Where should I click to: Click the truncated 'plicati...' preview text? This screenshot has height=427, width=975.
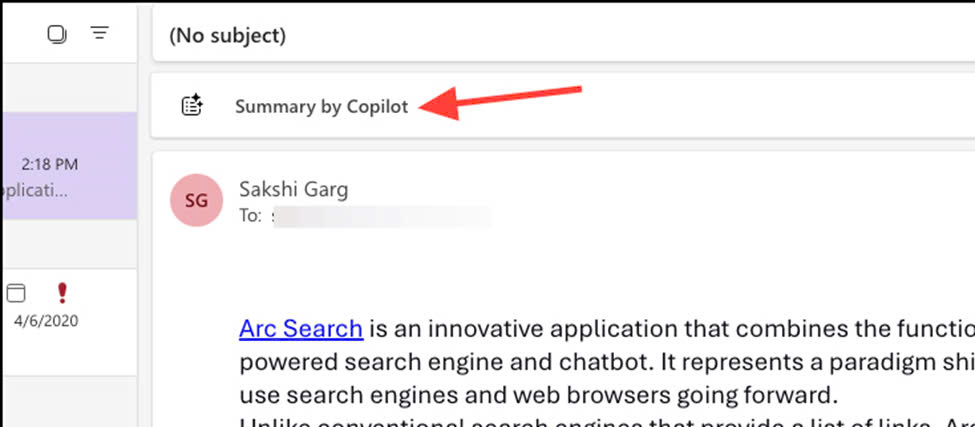click(34, 190)
